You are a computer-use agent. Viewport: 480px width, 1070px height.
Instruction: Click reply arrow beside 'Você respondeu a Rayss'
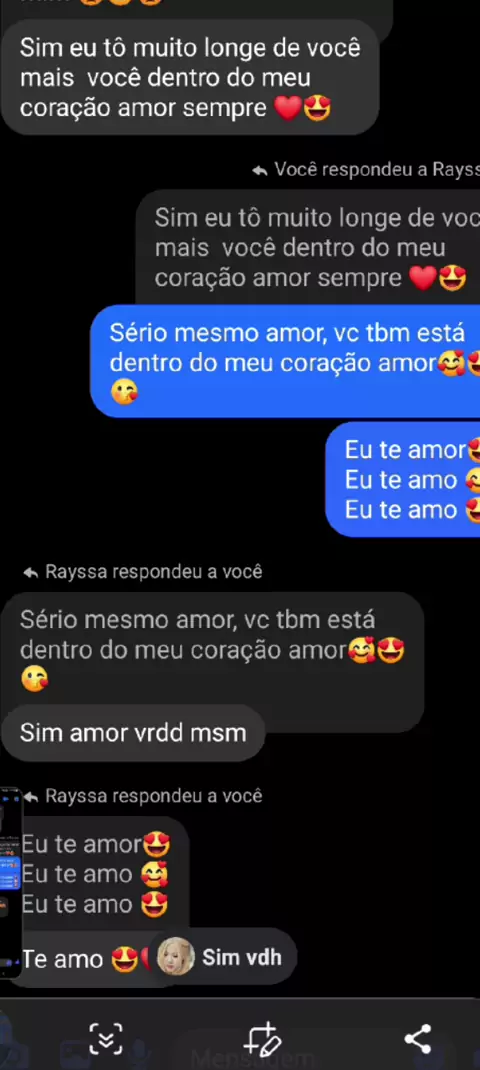click(259, 170)
